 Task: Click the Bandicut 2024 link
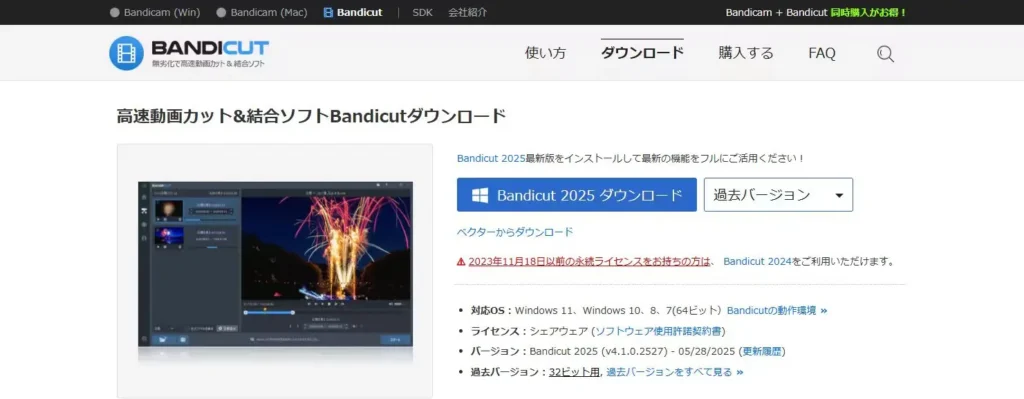click(x=758, y=261)
